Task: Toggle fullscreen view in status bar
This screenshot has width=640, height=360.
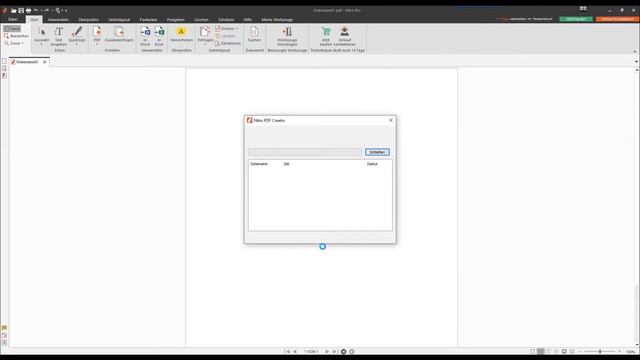Action: (564, 351)
